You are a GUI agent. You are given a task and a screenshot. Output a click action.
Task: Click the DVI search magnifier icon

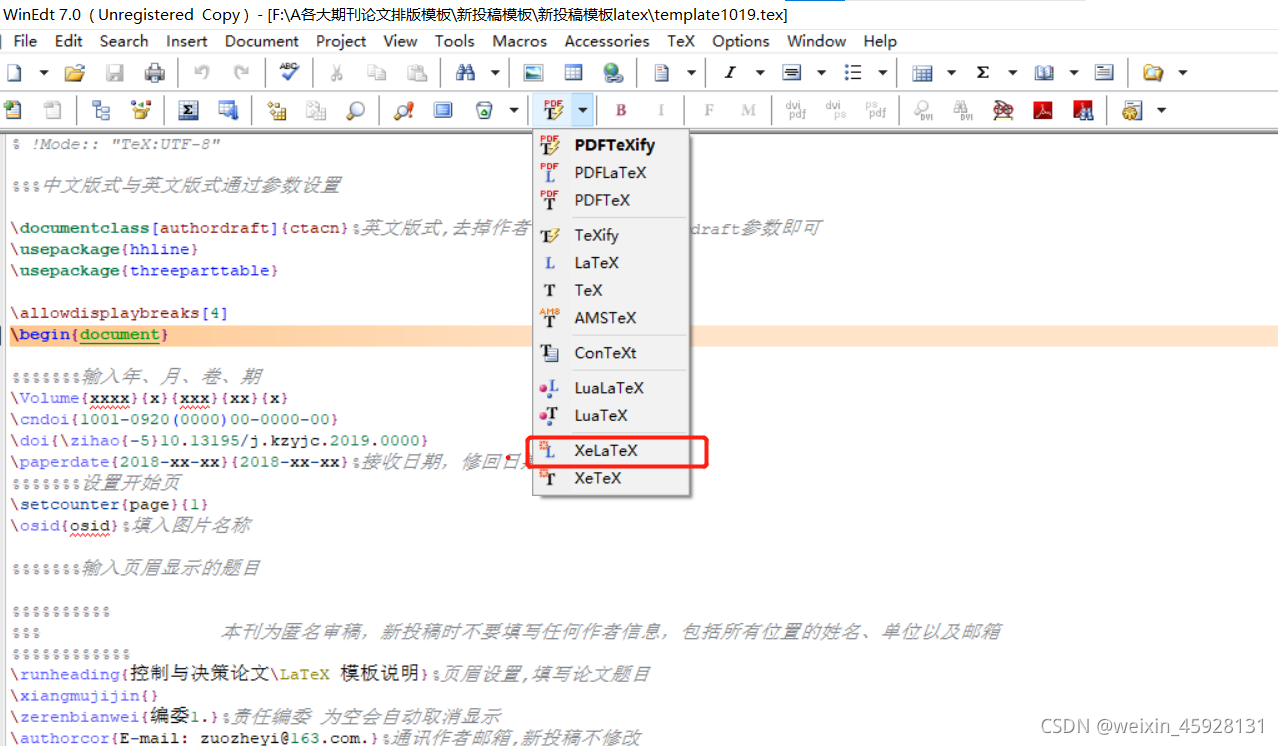coord(922,110)
